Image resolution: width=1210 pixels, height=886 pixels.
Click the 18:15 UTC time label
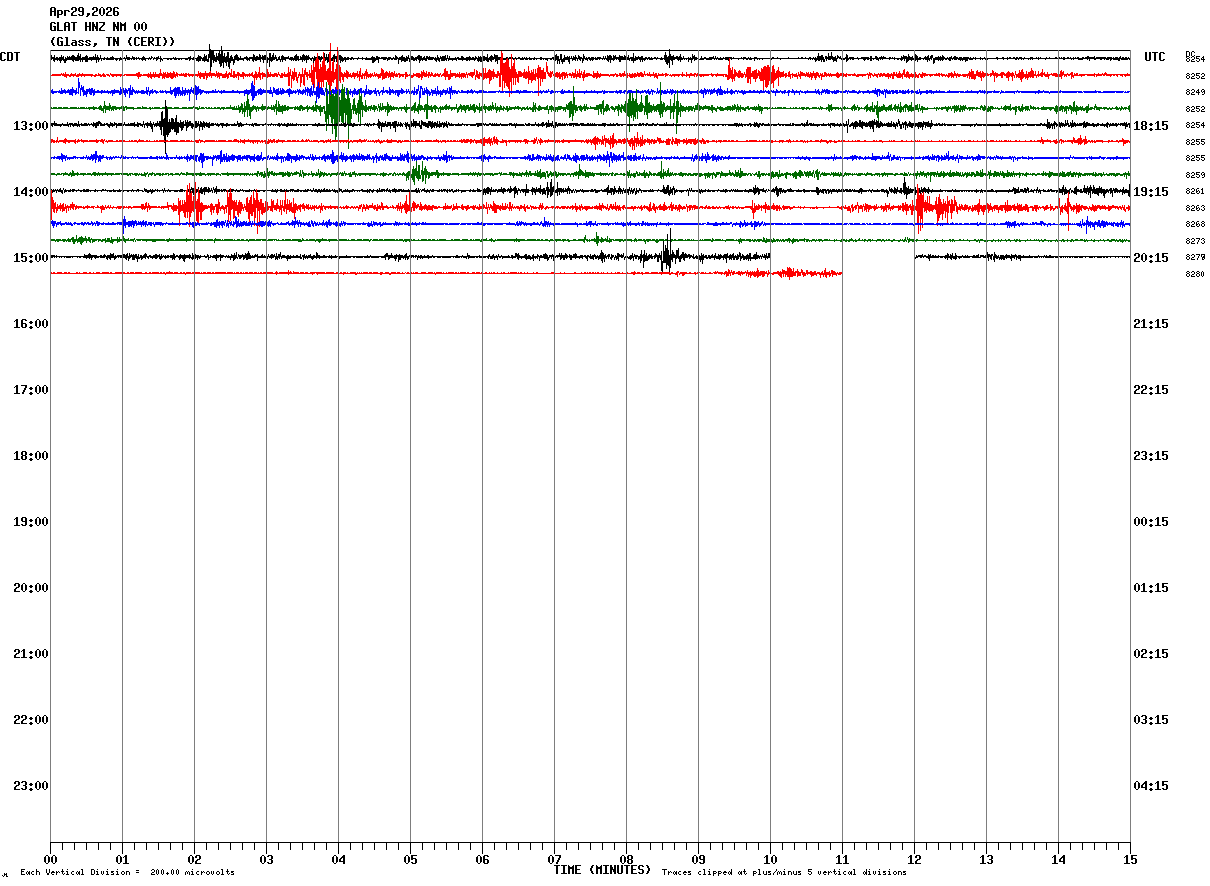tap(1151, 126)
